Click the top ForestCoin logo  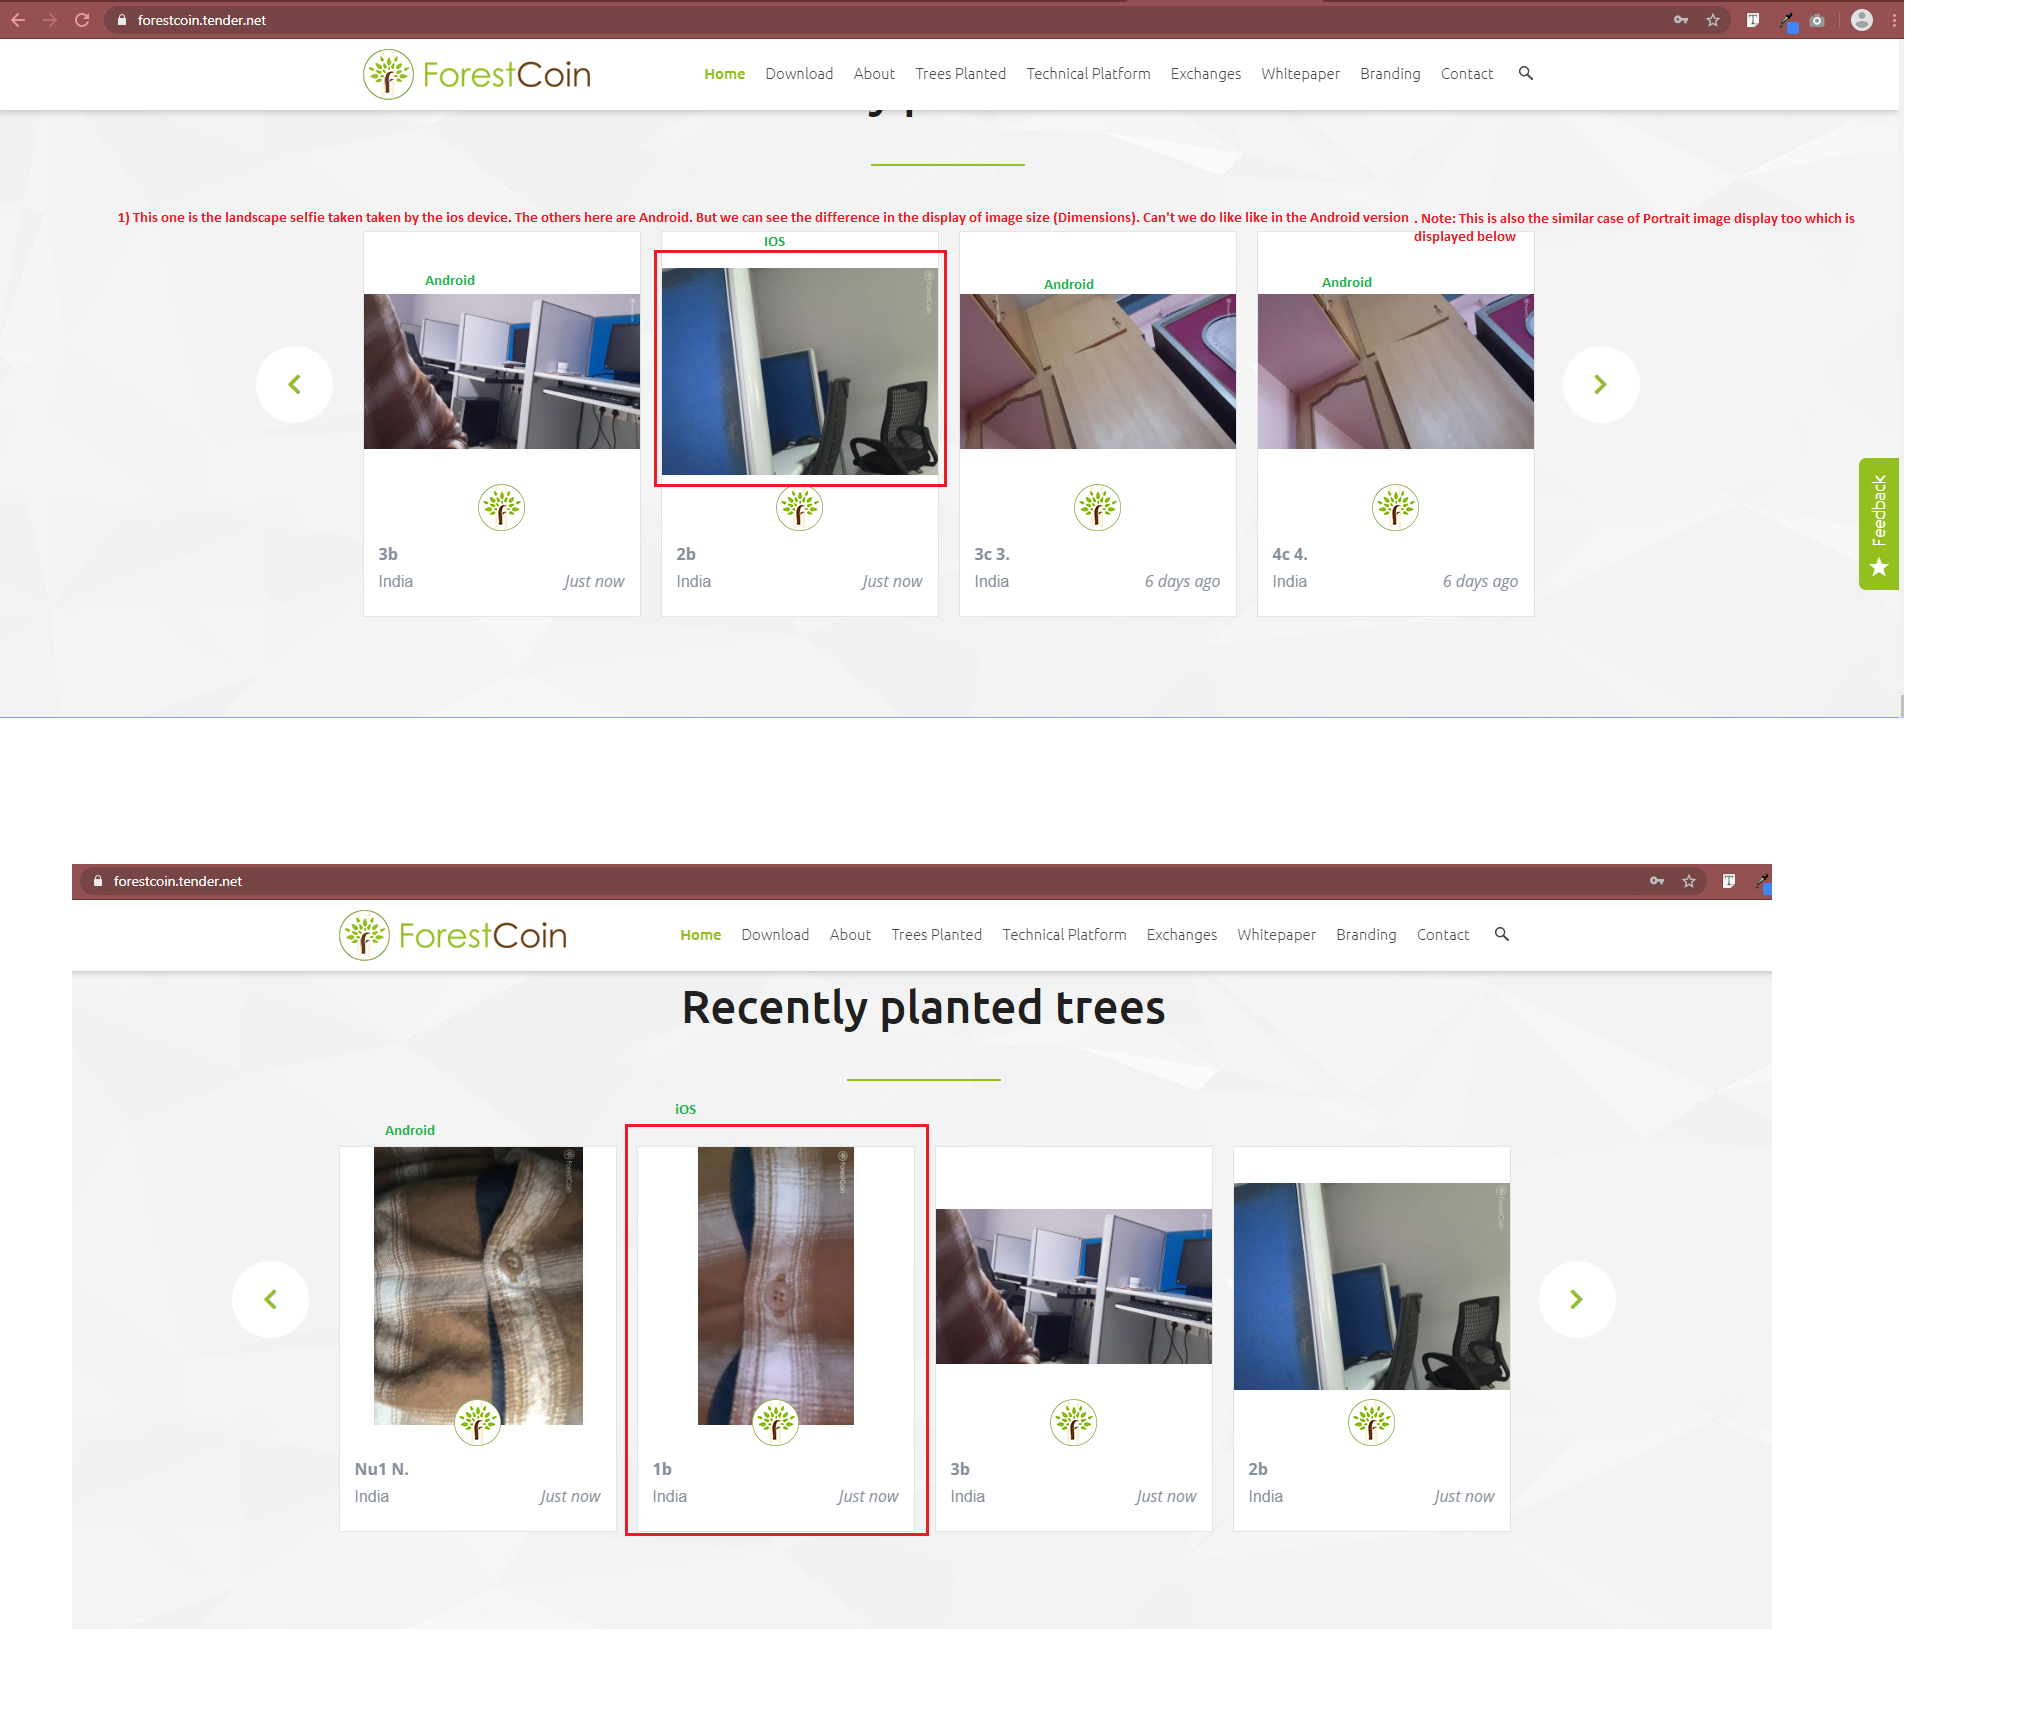point(477,74)
